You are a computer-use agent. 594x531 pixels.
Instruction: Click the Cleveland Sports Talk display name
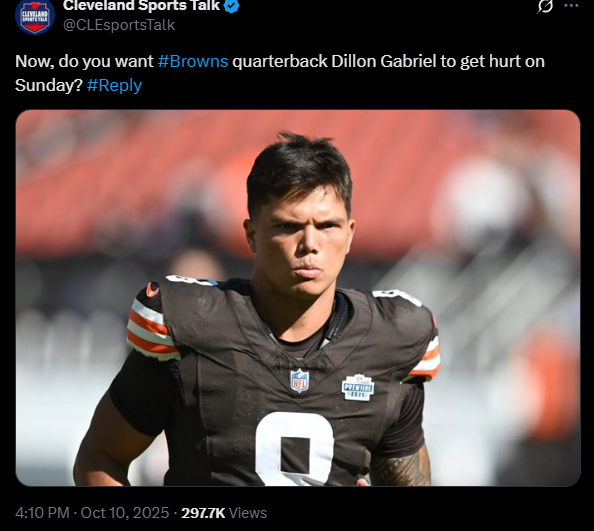(141, 6)
